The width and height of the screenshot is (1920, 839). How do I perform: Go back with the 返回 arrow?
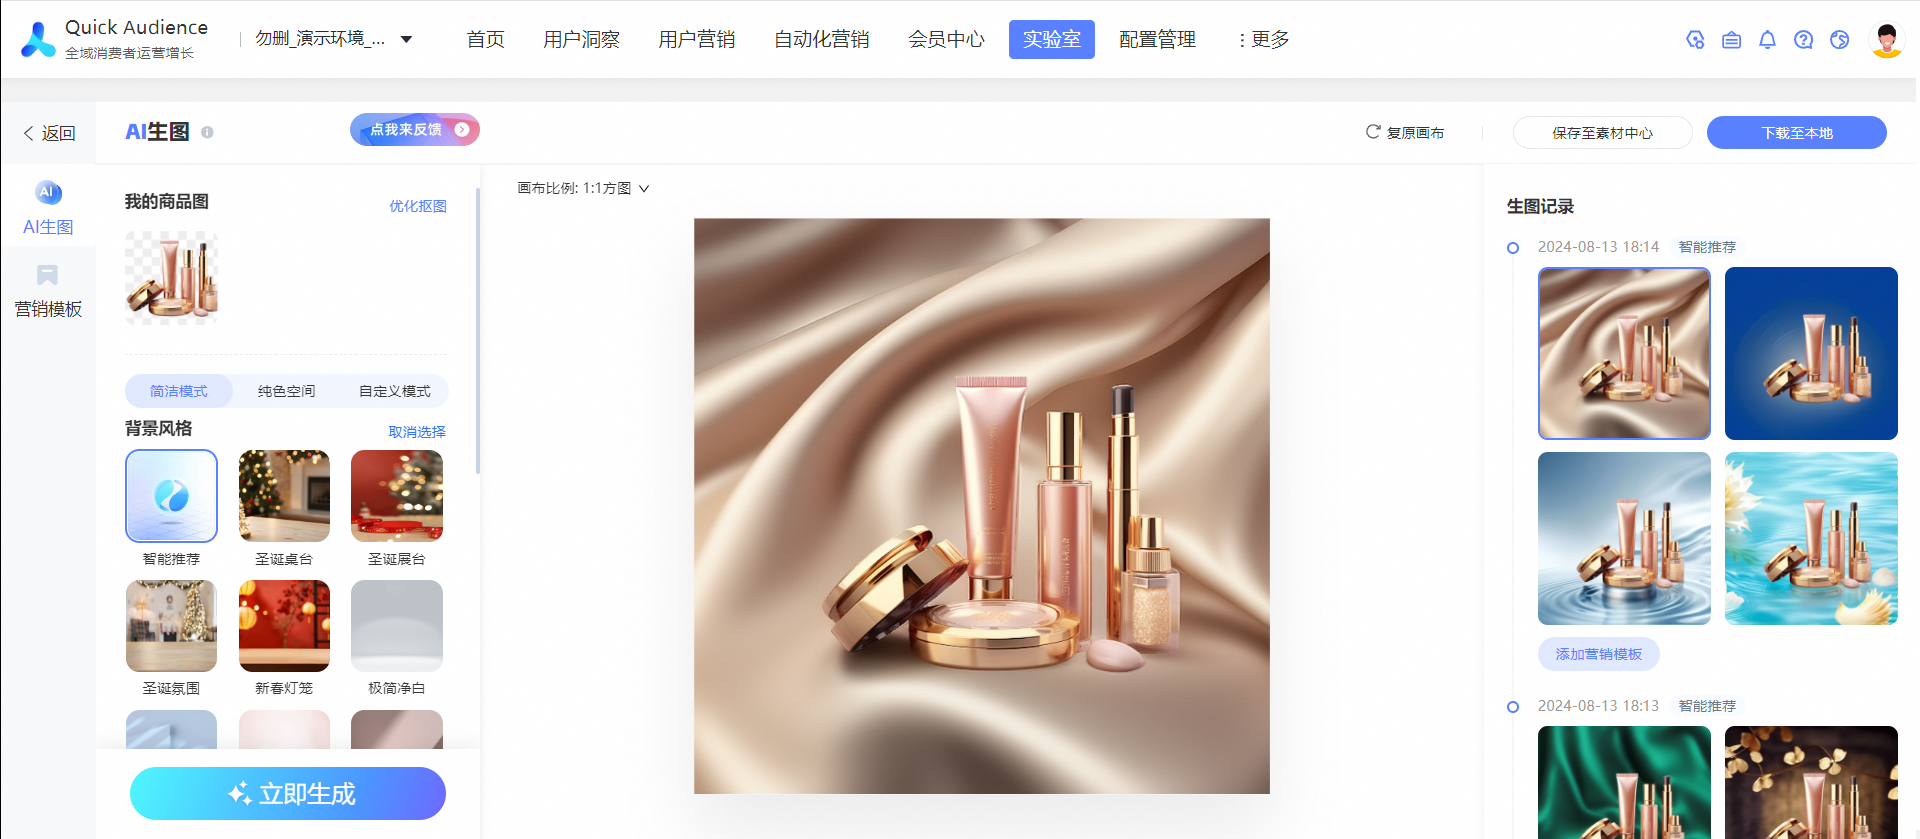coord(29,133)
